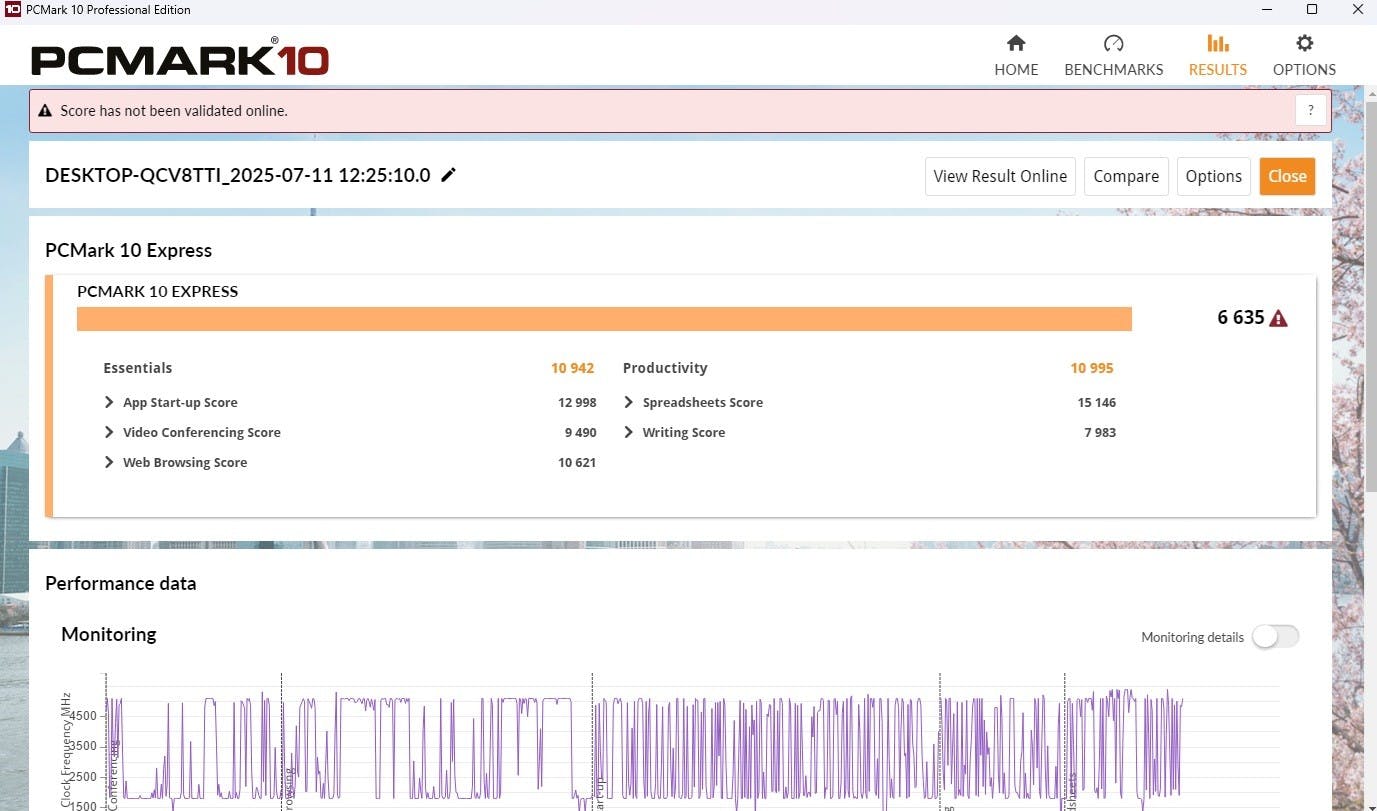
Task: Open the HOME tab label
Action: point(1016,70)
